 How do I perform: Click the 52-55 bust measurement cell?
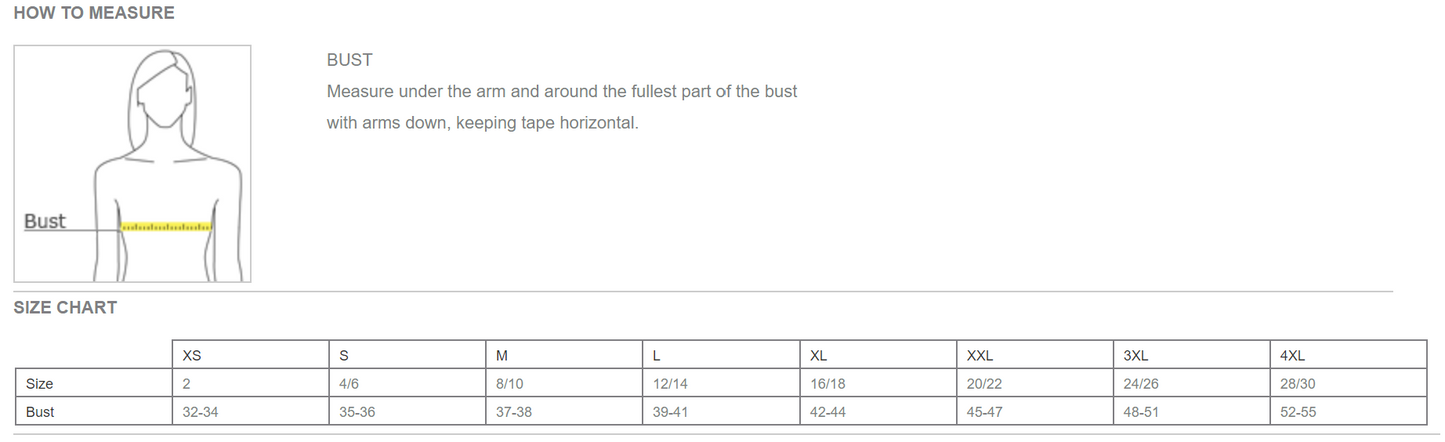tap(1298, 412)
